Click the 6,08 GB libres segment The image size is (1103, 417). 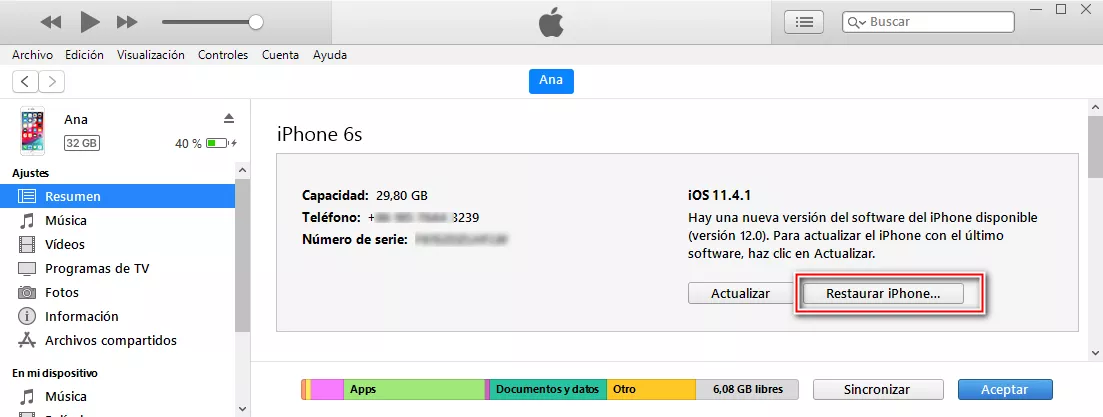tap(748, 390)
